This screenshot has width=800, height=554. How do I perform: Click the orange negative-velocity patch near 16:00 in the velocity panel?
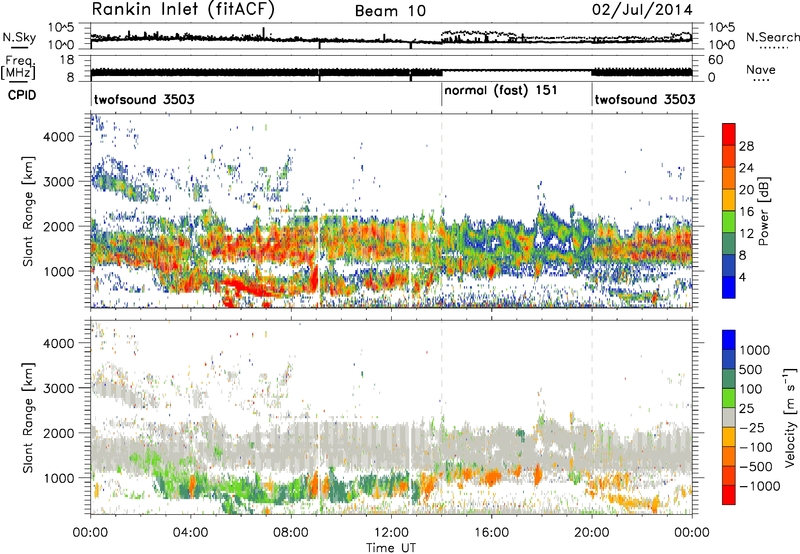pos(492,477)
